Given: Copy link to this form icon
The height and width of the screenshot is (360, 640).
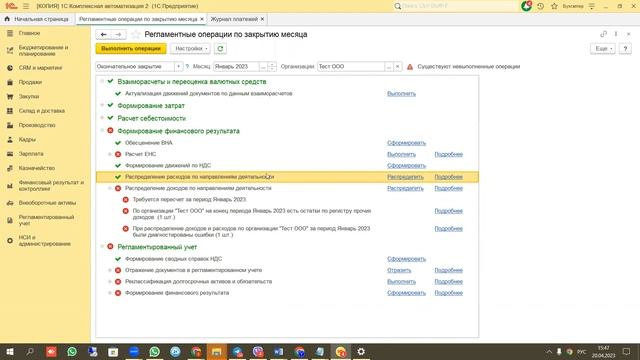Looking at the screenshot, I should (603, 34).
